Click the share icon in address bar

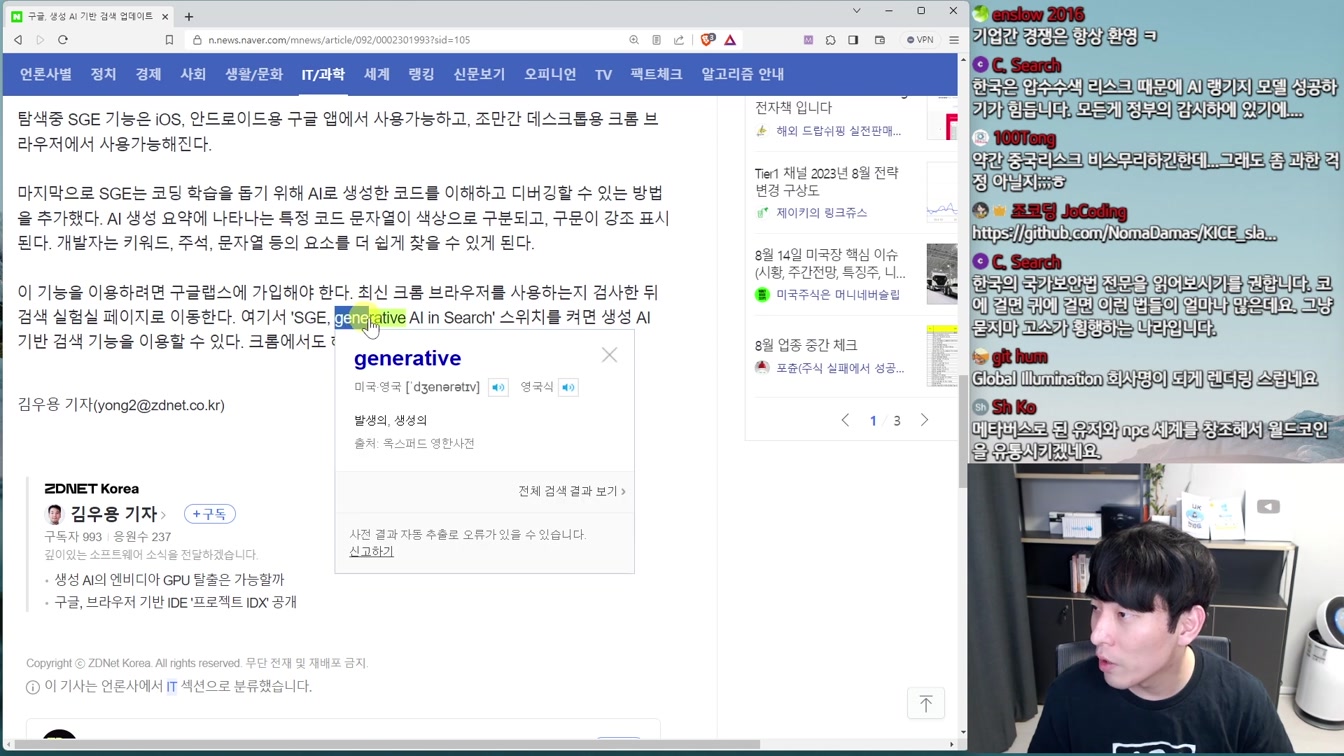(679, 40)
